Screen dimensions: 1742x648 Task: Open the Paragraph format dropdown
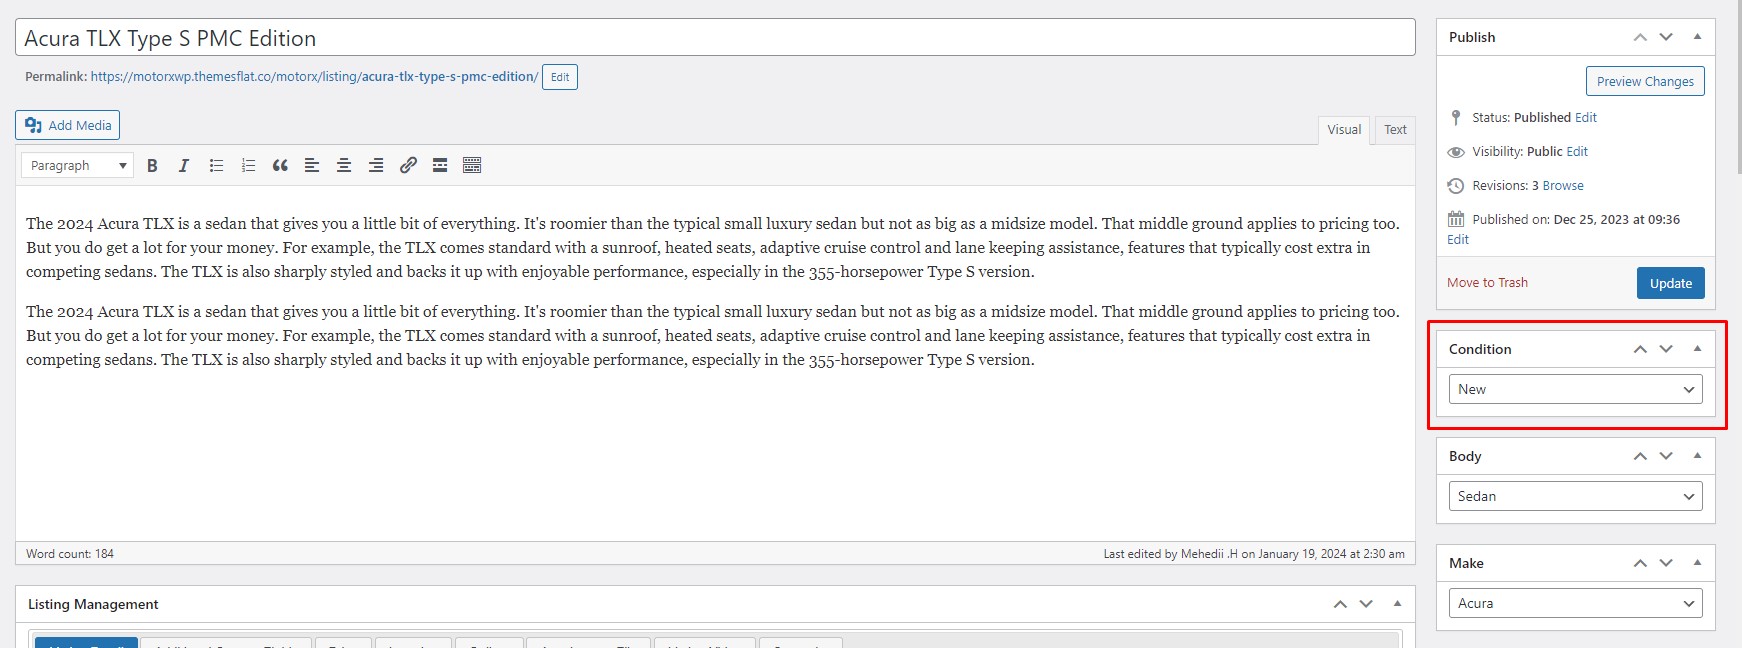coord(77,166)
